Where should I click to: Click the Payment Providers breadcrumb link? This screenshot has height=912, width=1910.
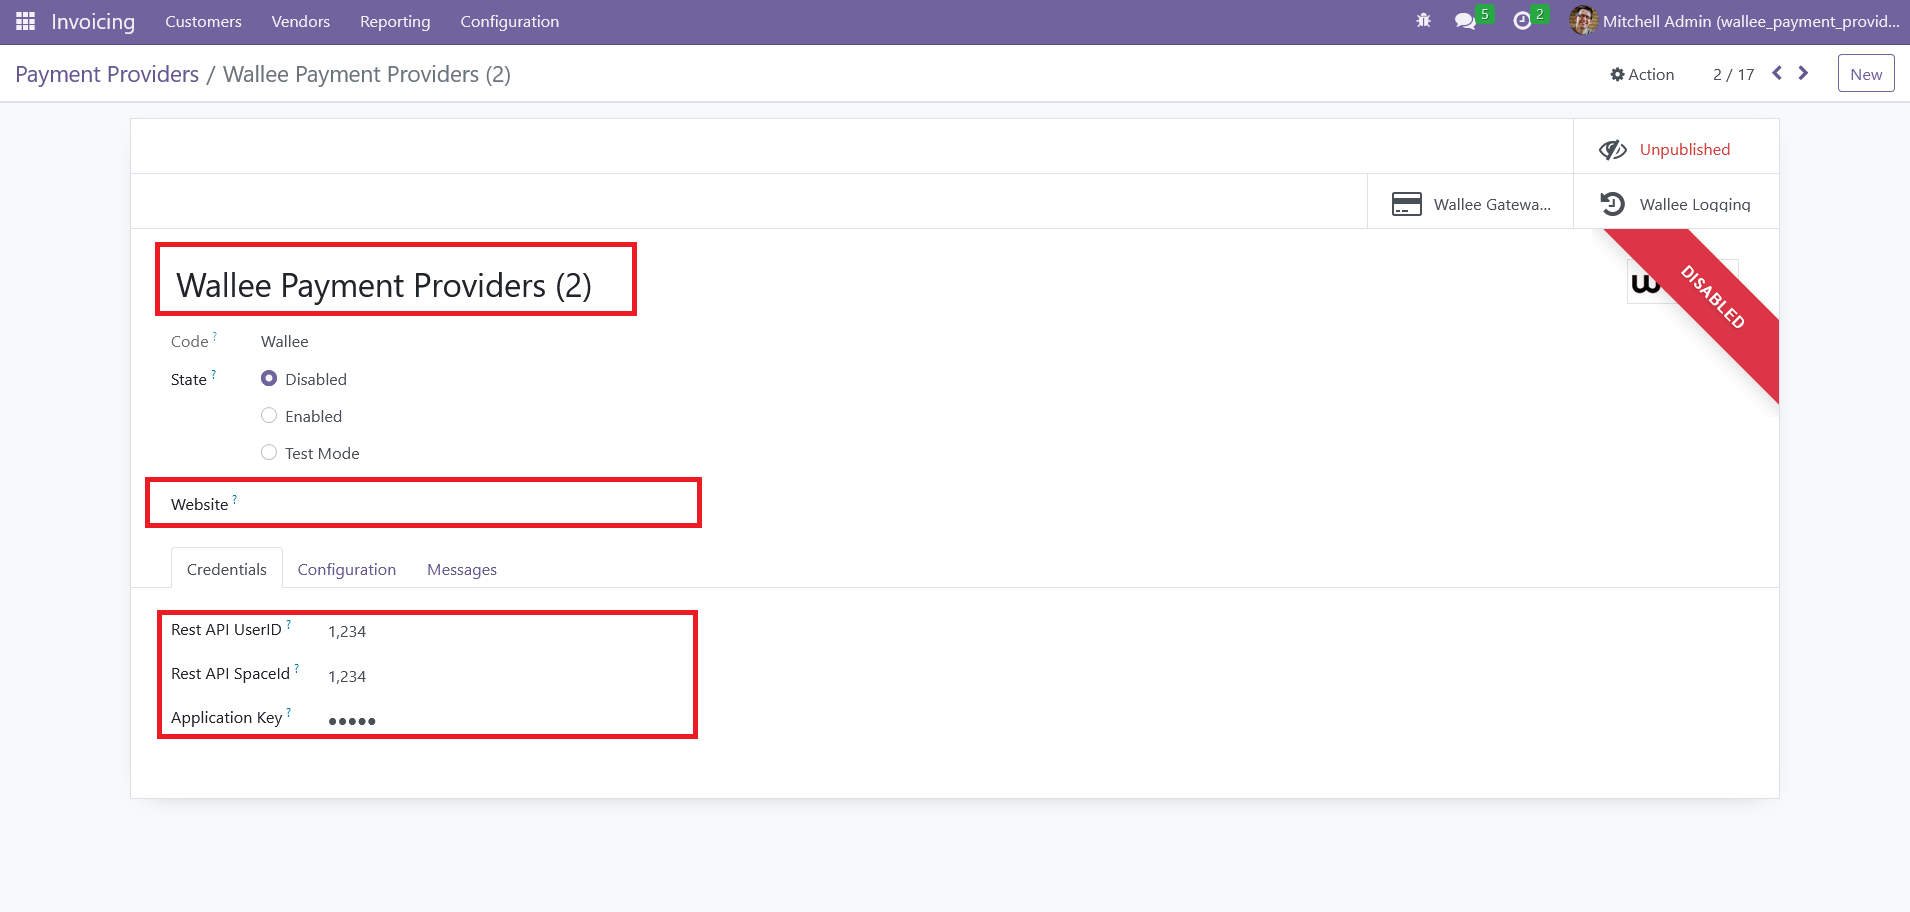107,74
